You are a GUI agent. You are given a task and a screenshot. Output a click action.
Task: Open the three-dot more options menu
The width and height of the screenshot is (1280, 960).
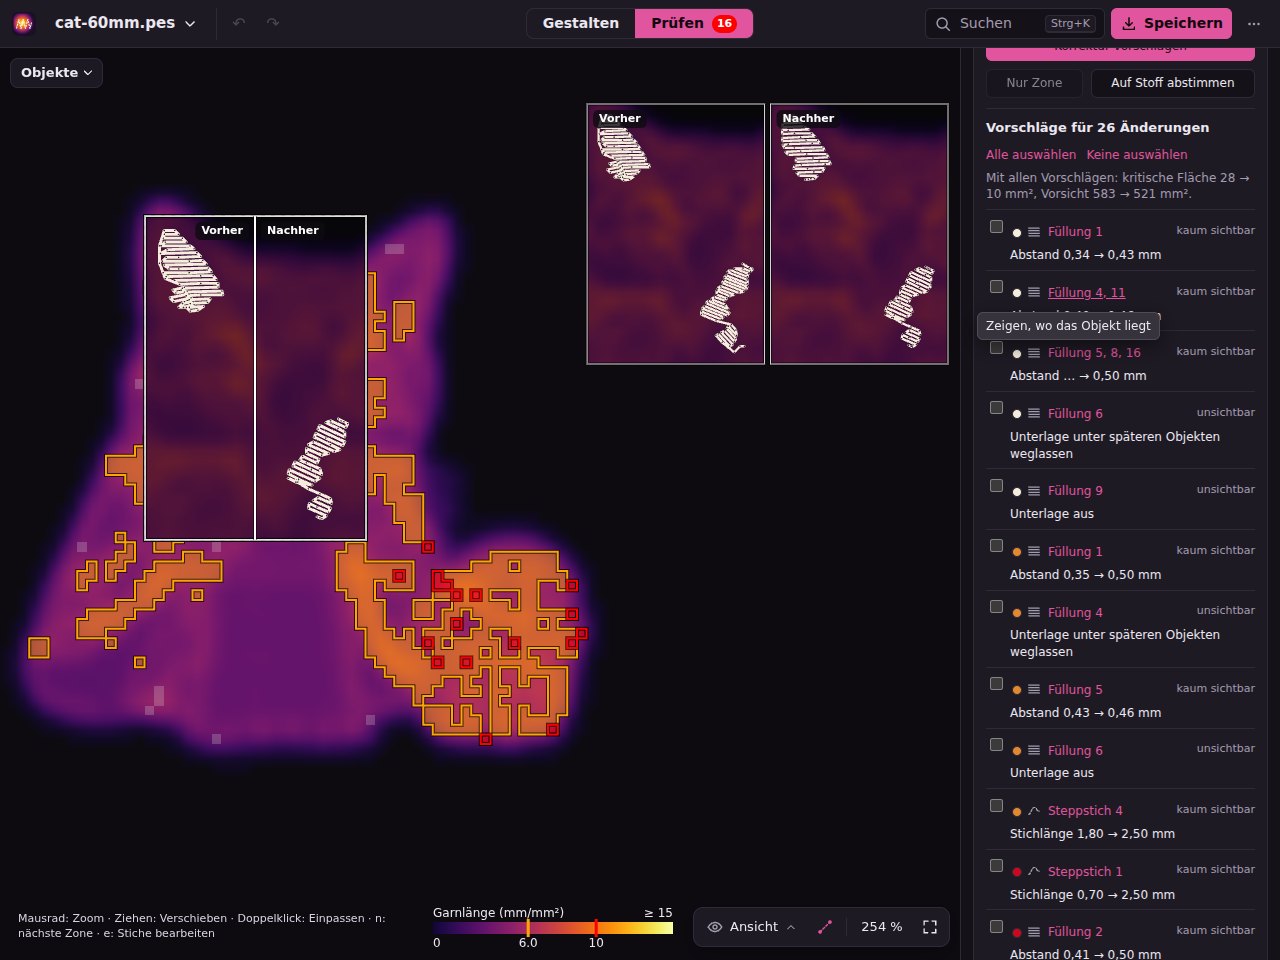(x=1254, y=23)
